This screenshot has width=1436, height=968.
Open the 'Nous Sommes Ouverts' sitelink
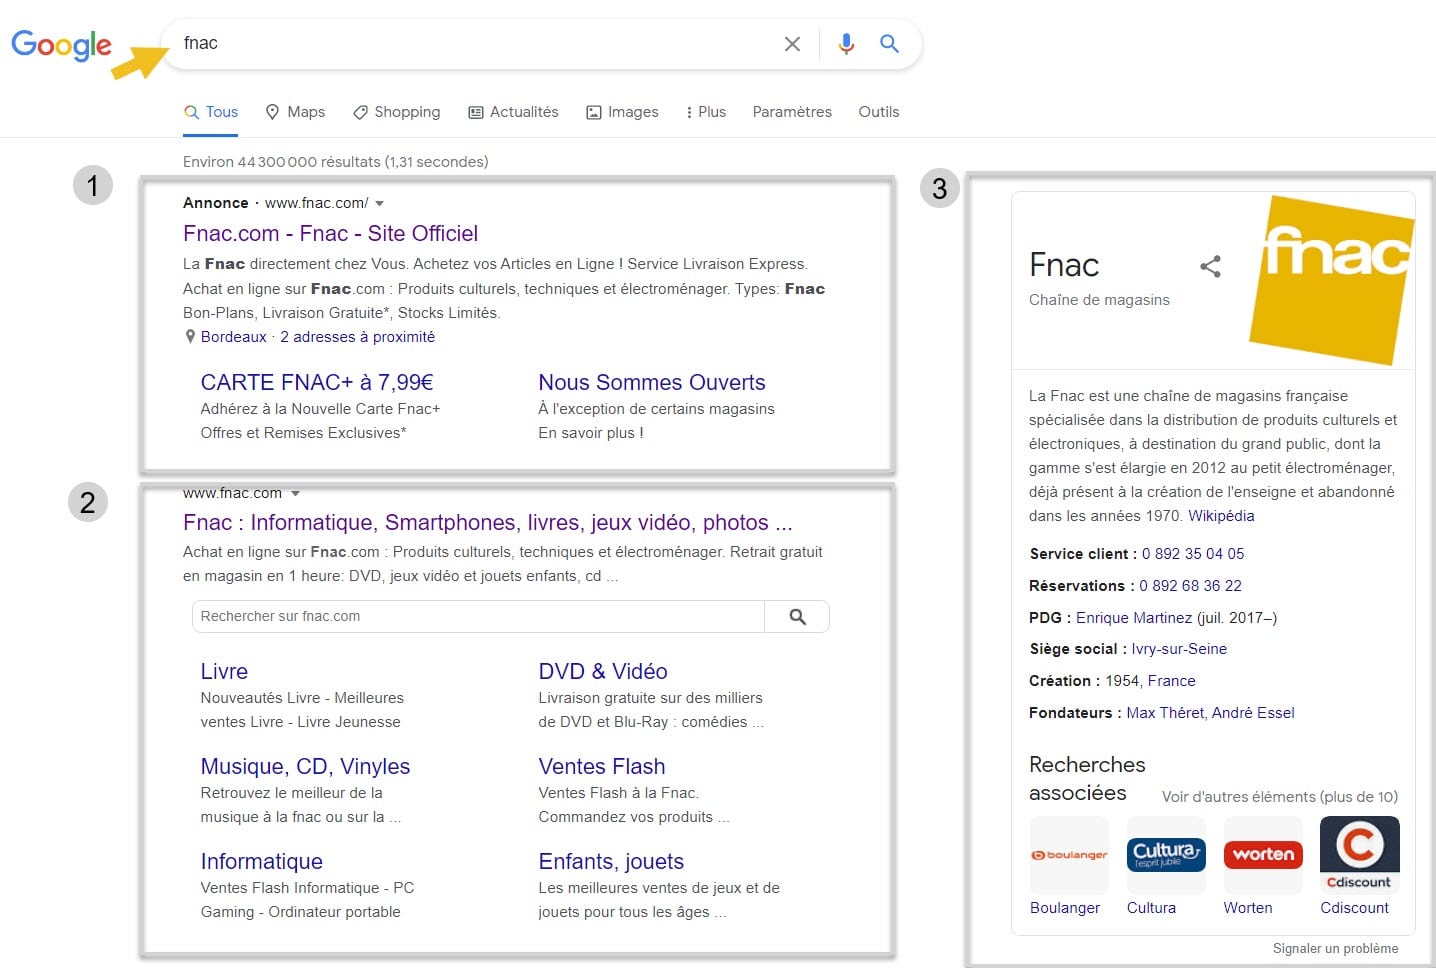[x=652, y=382]
